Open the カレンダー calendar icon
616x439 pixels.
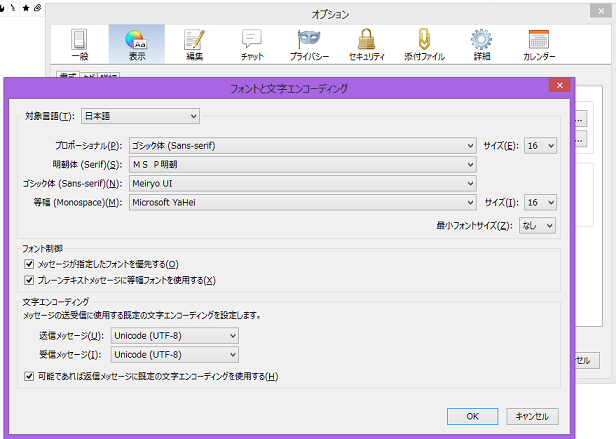pyautogui.click(x=539, y=44)
